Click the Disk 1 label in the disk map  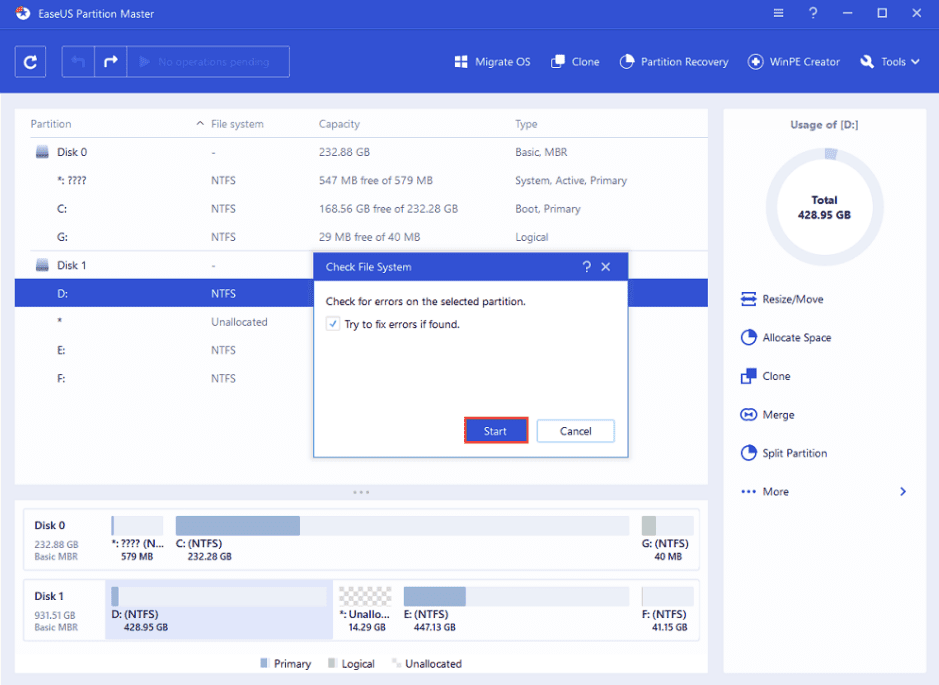click(49, 596)
